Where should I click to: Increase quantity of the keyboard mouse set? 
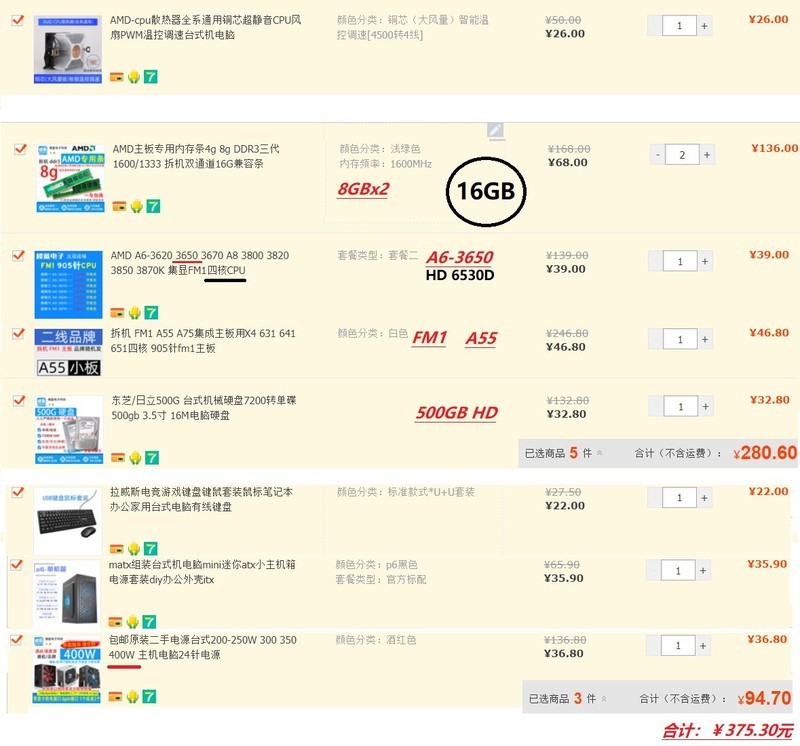(x=705, y=498)
